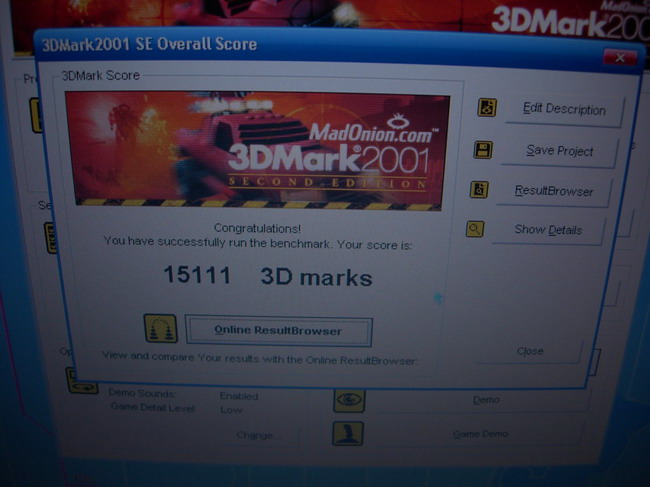This screenshot has width=650, height=487.
Task: Click the Show Details magnifier icon
Action: [475, 229]
